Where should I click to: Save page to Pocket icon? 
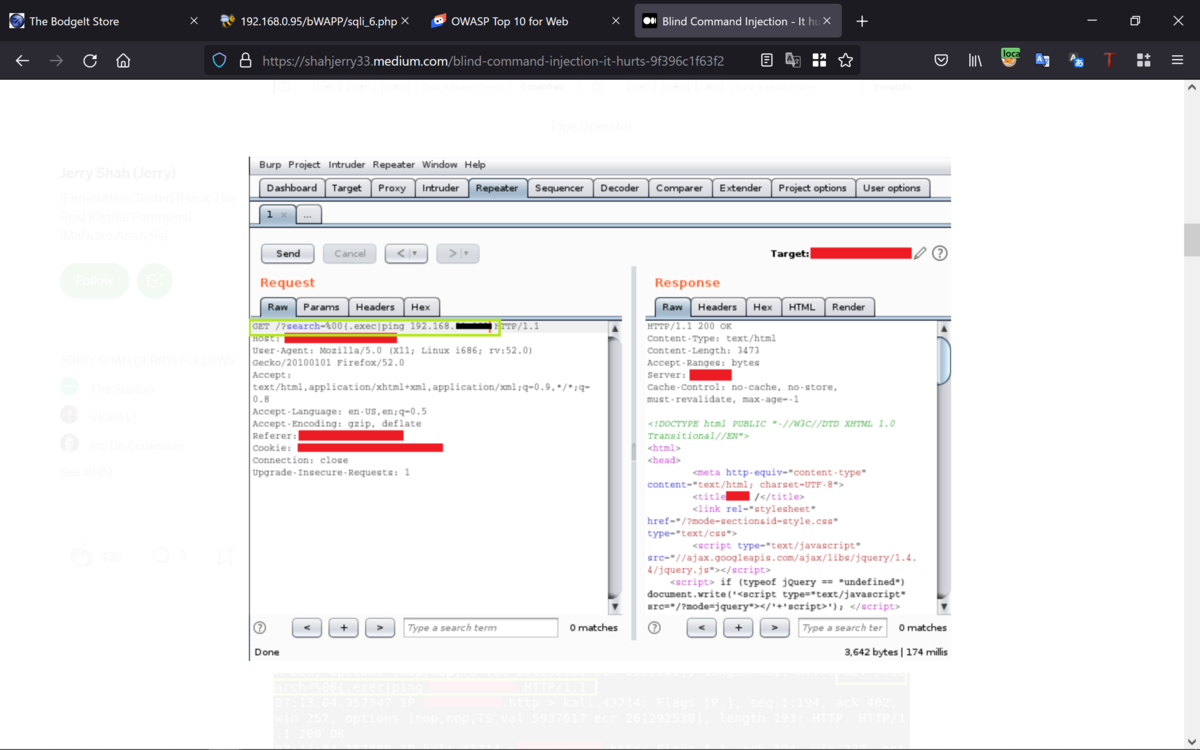point(941,61)
